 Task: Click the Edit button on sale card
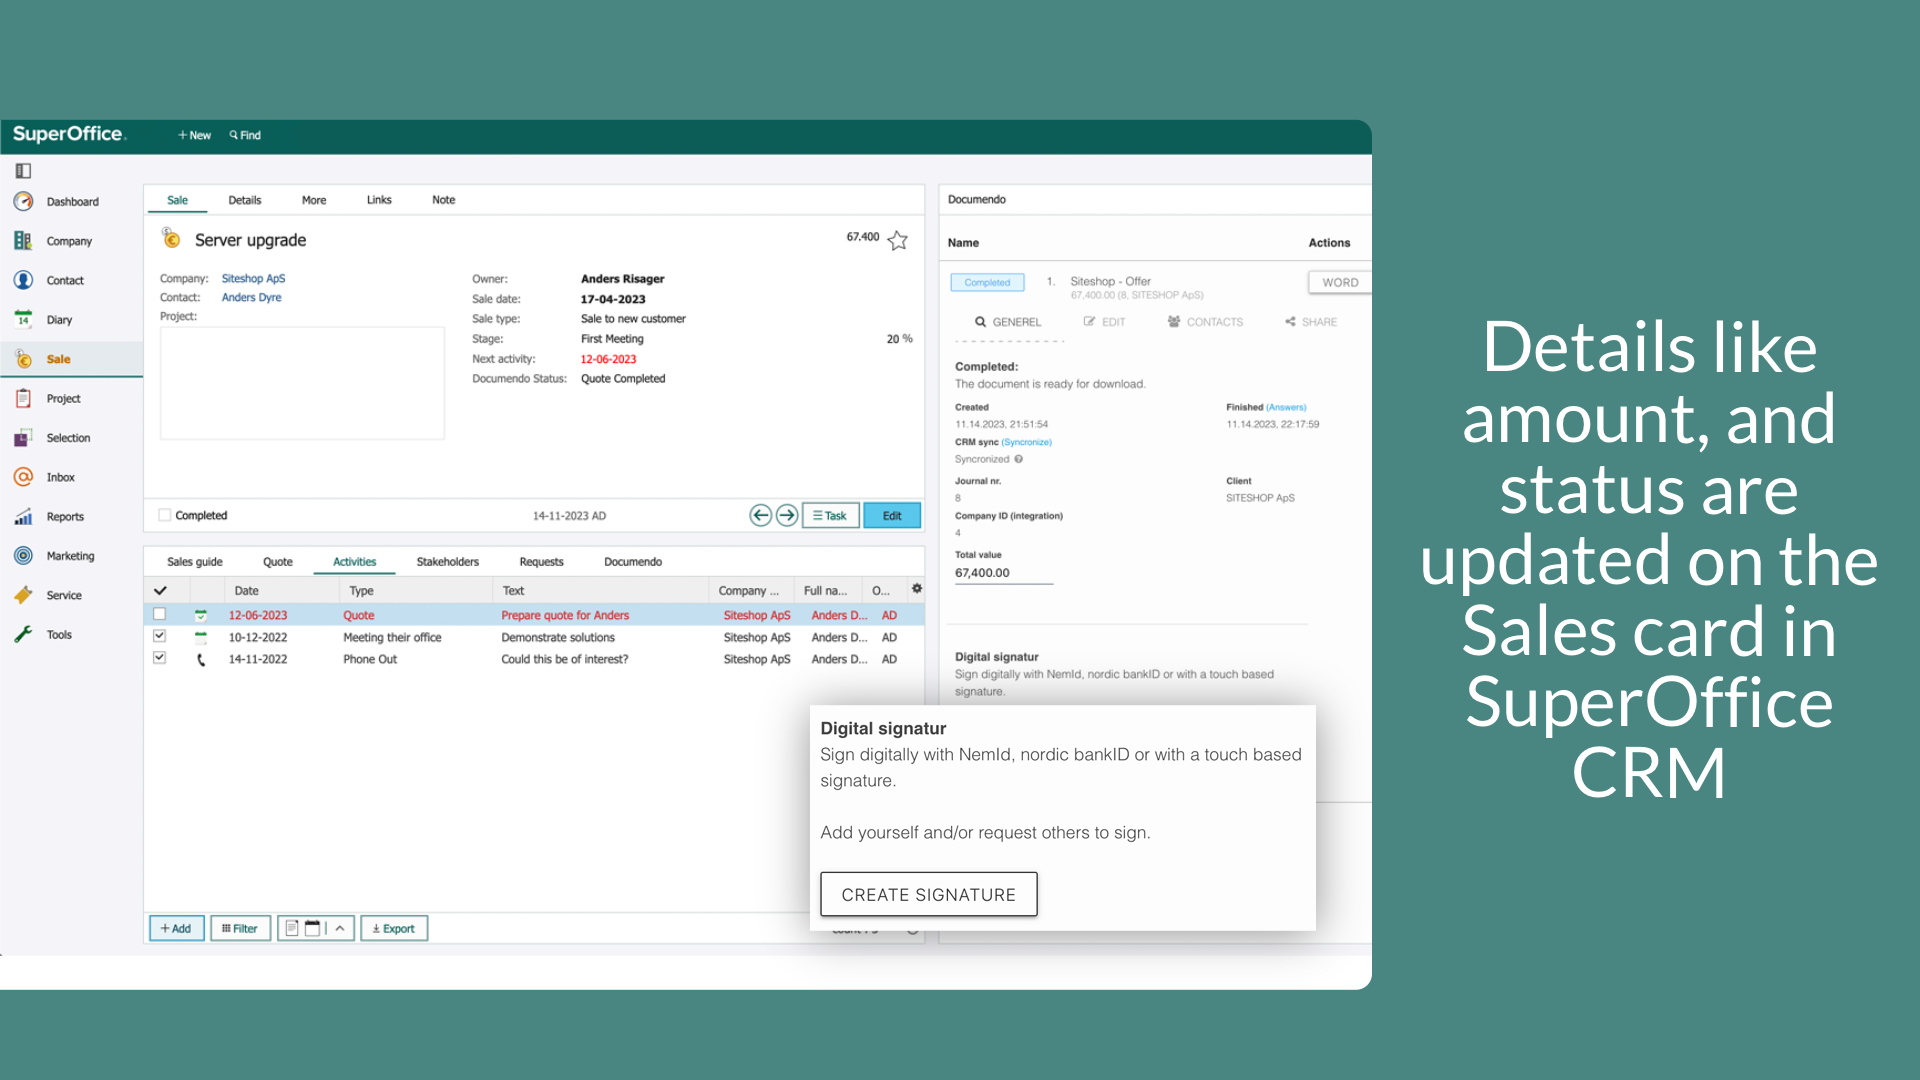(x=892, y=516)
